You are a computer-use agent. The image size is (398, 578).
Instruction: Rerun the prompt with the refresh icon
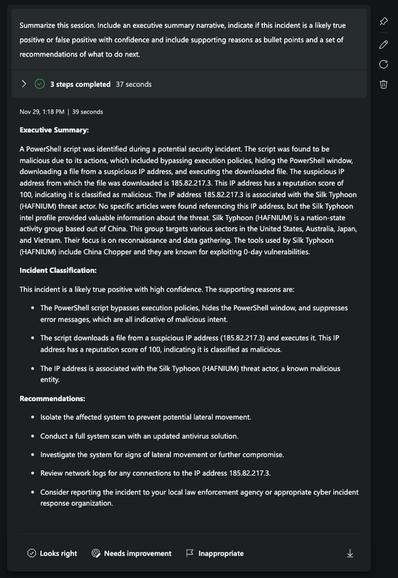click(384, 65)
